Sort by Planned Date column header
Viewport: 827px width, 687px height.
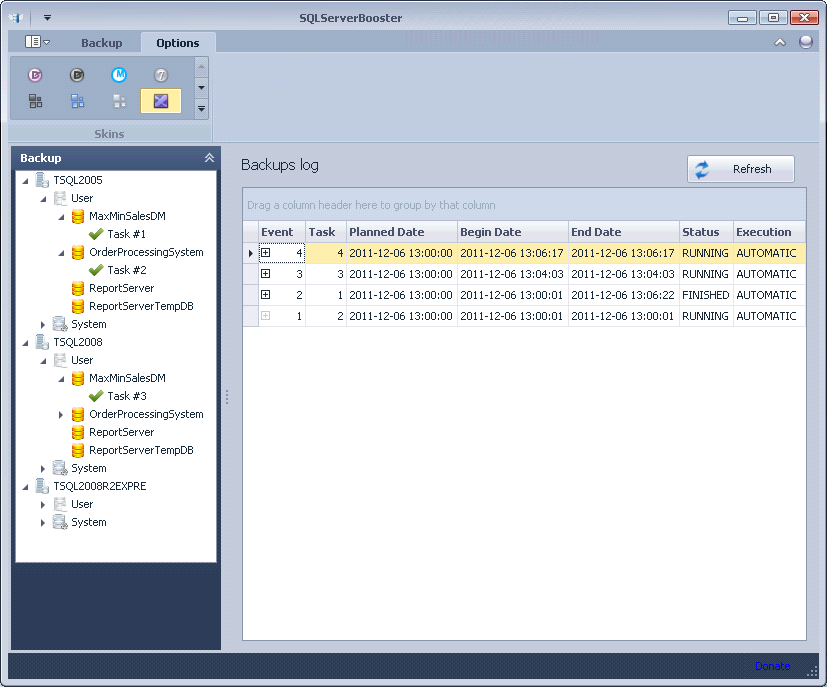402,232
